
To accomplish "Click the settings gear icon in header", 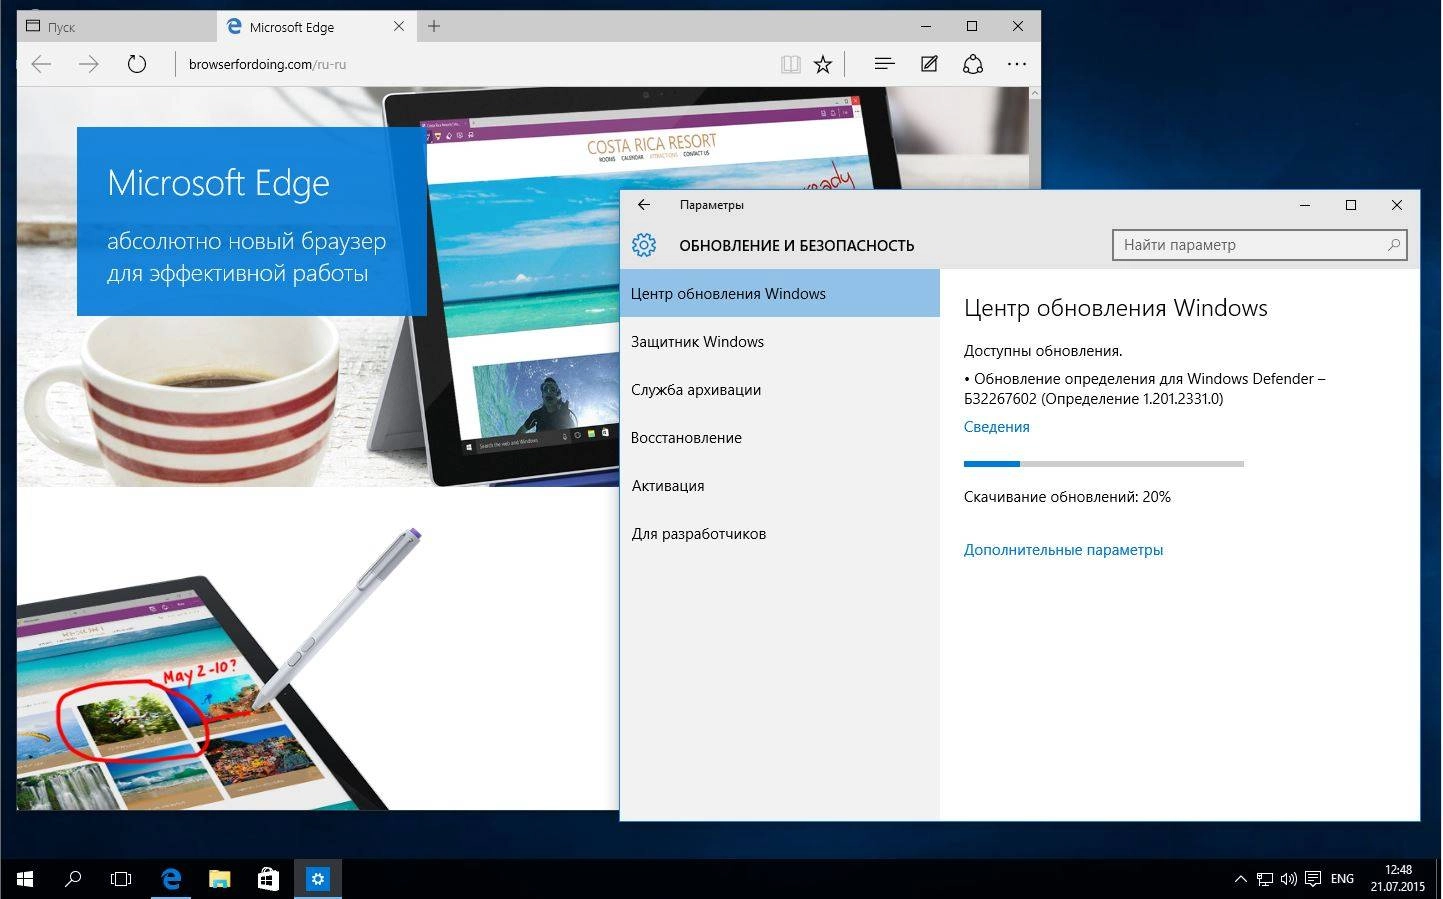I will click(644, 245).
